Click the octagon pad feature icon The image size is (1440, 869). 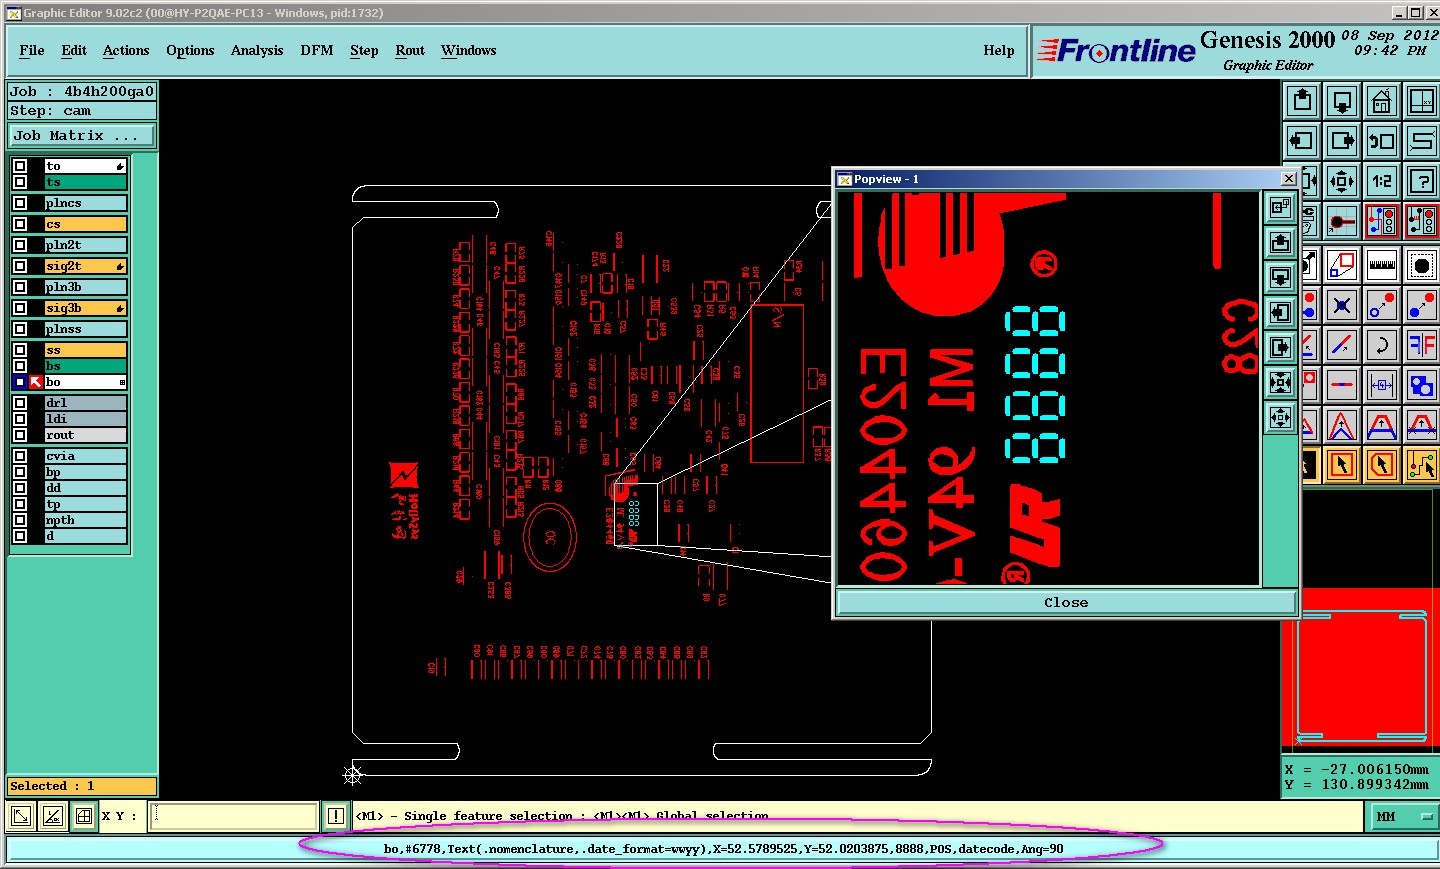[x=1422, y=266]
